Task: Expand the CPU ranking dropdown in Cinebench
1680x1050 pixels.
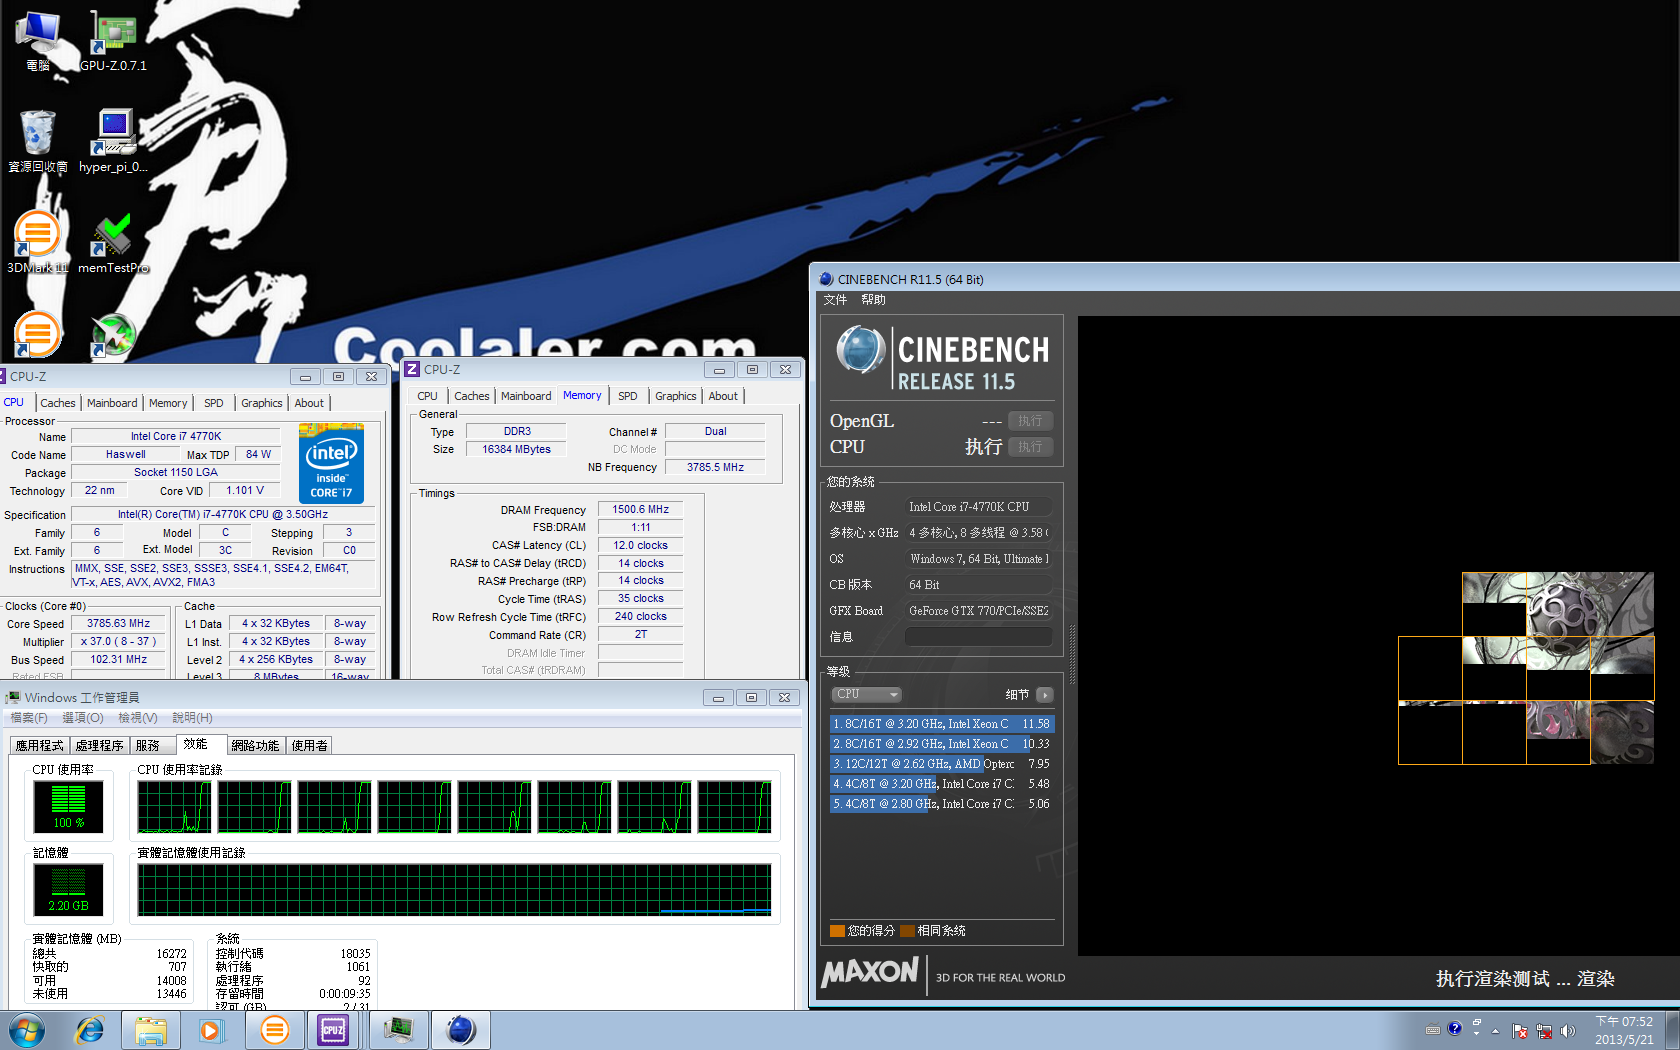Action: click(867, 694)
